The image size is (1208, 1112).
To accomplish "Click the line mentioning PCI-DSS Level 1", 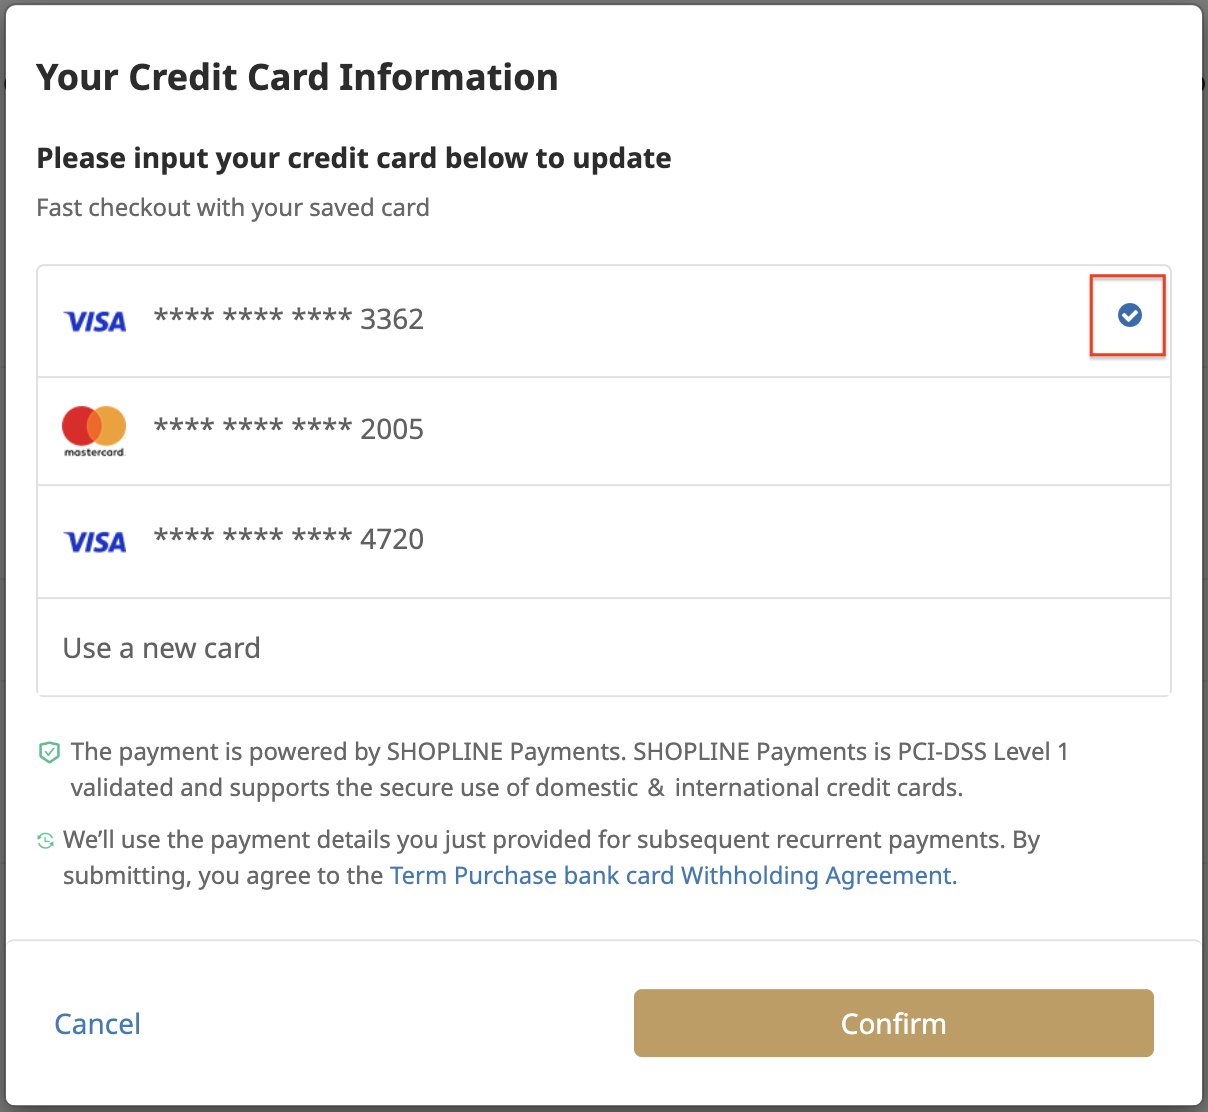I will [x=570, y=751].
